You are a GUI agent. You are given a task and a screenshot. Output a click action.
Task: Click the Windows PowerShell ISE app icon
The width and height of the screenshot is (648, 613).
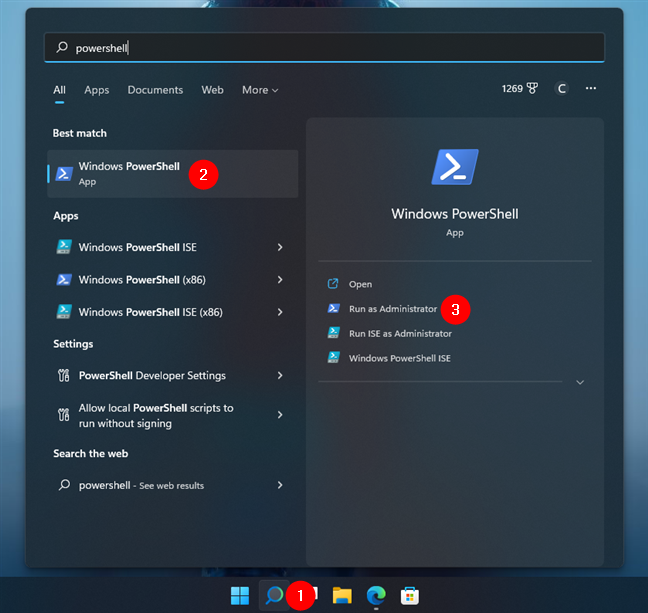64,247
